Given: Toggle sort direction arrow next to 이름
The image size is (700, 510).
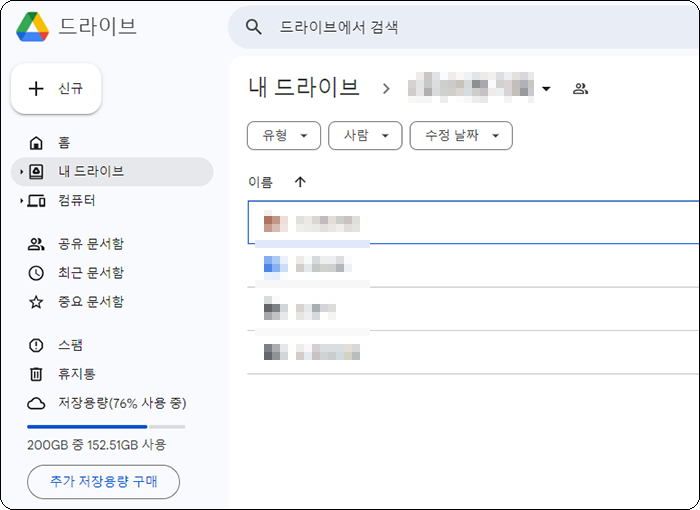Looking at the screenshot, I should [x=300, y=182].
